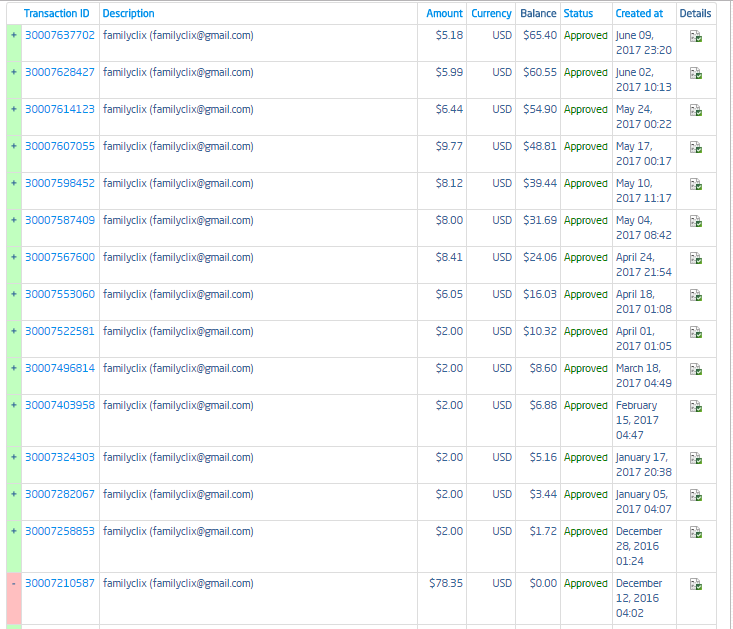Expand plus sign on row 30007614123
The height and width of the screenshot is (629, 733).
pos(14,109)
